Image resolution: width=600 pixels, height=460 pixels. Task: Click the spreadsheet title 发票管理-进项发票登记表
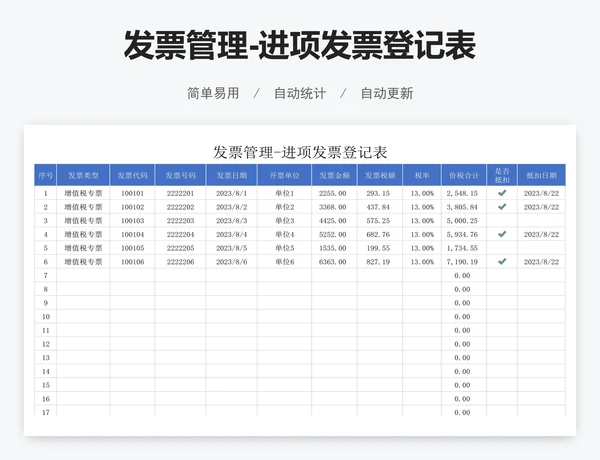point(300,152)
